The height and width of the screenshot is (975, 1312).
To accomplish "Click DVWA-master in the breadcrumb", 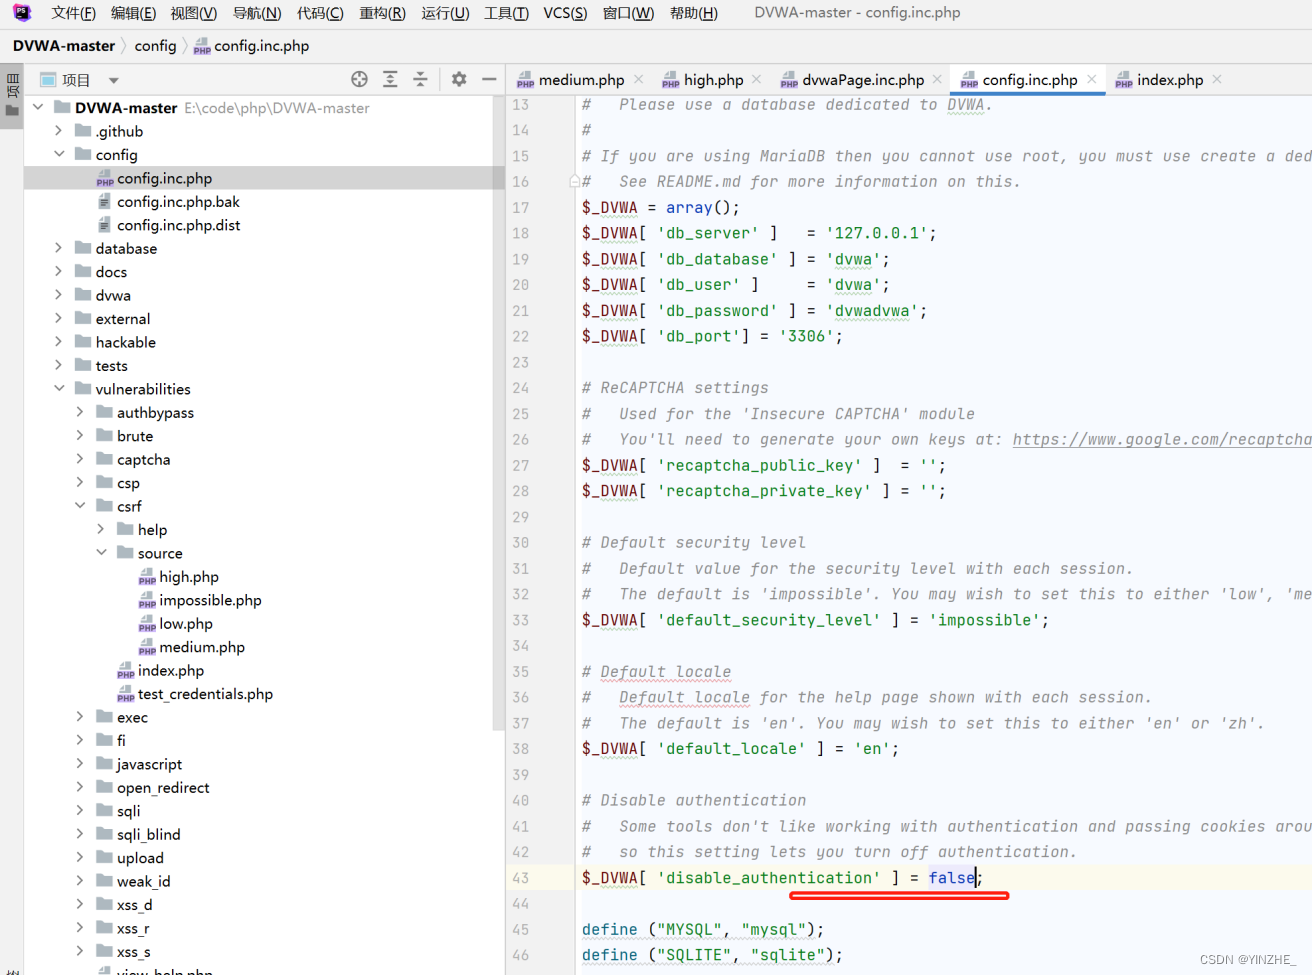I will tap(64, 46).
